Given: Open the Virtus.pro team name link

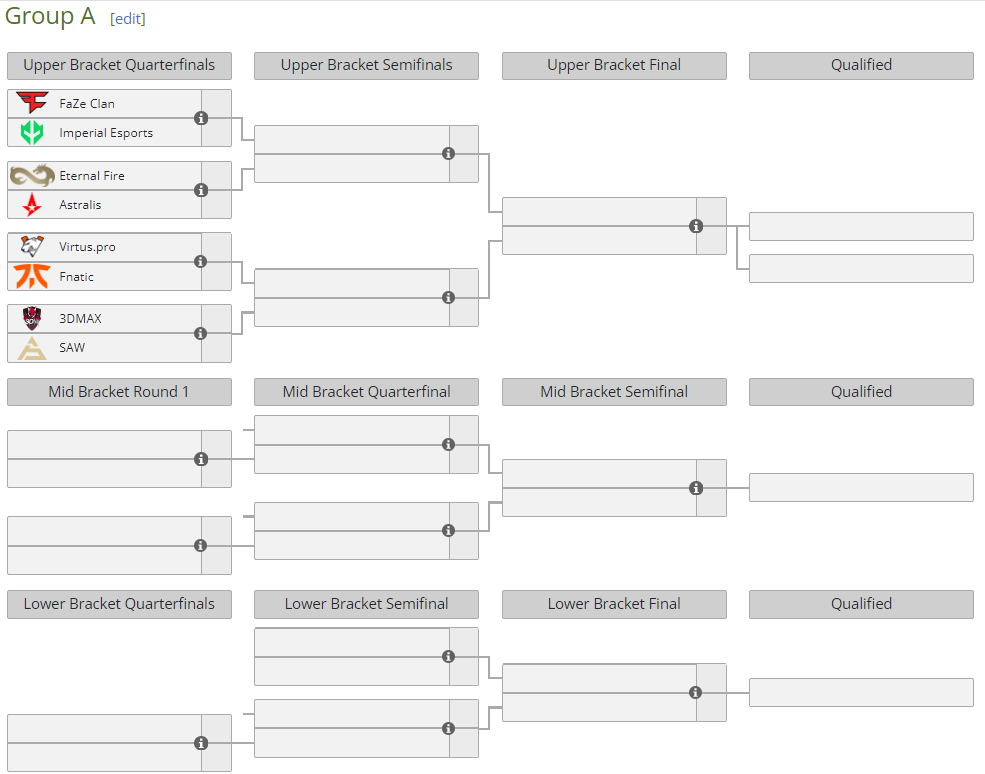Looking at the screenshot, I should pos(87,246).
